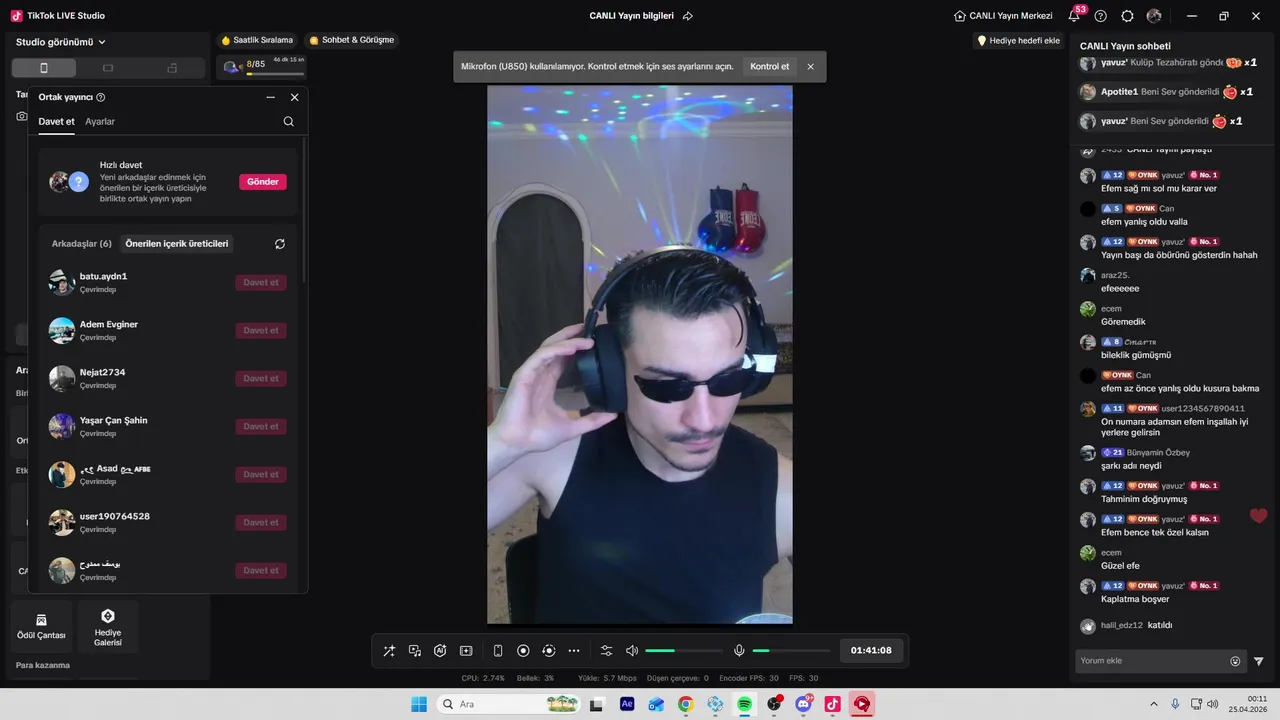Image resolution: width=1280 pixels, height=720 pixels.
Task: Click the phone icon in bottom toolbar
Action: [x=498, y=651]
